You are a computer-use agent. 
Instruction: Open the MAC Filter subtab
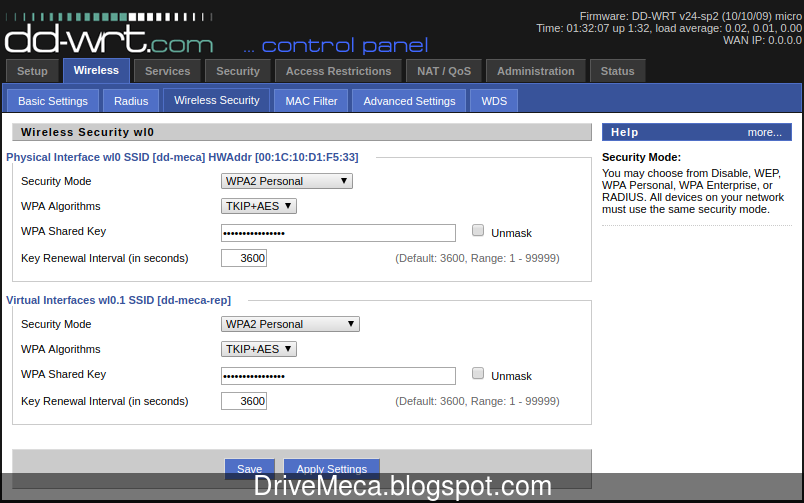tap(311, 101)
